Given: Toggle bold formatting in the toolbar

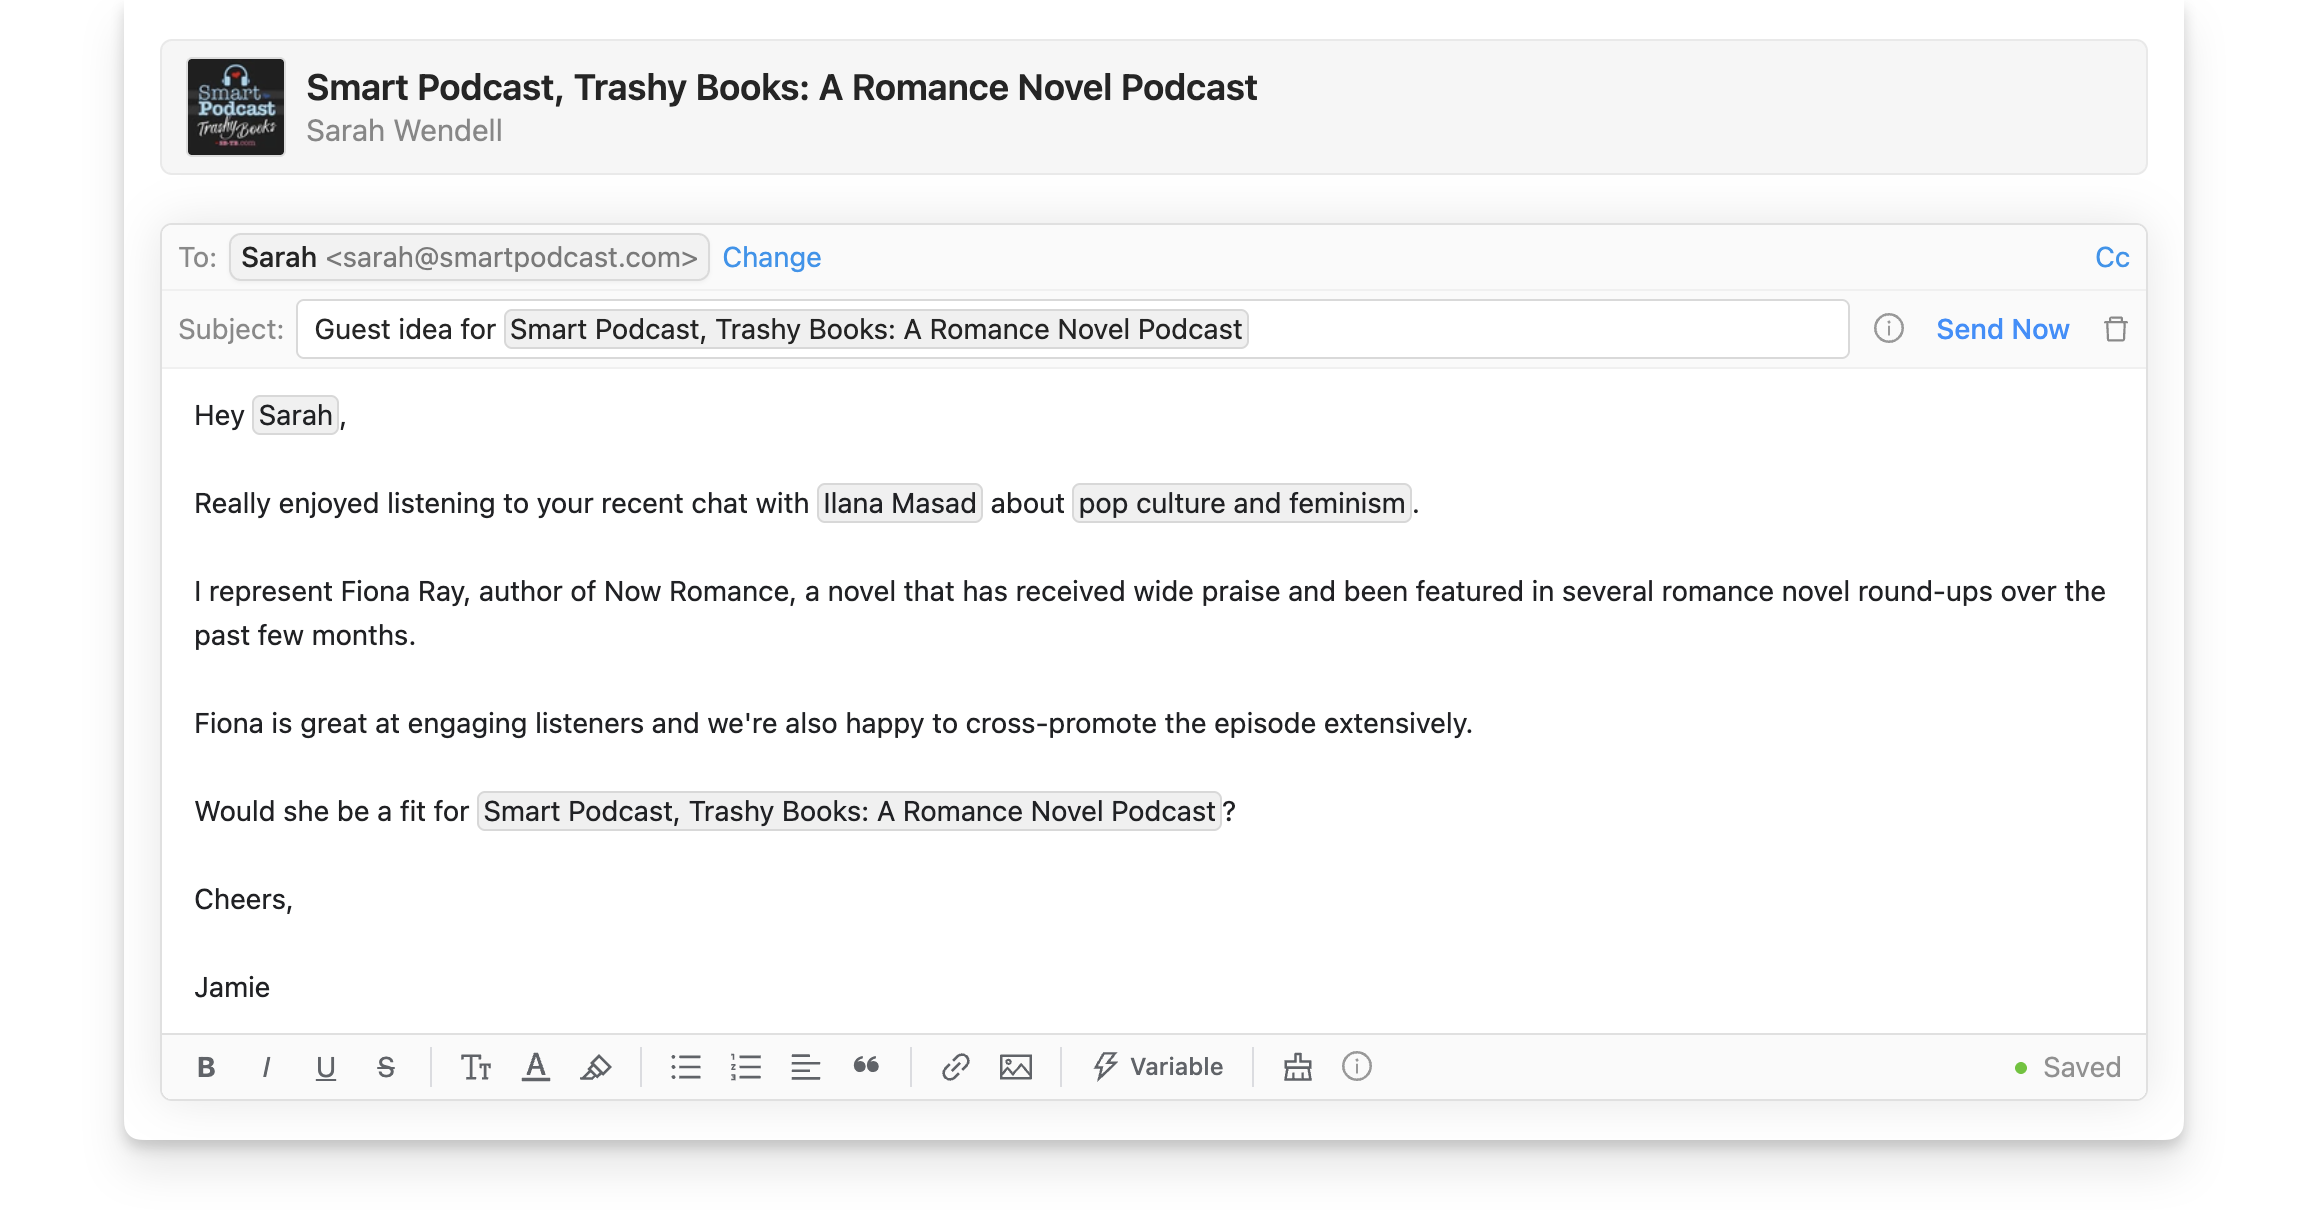Looking at the screenshot, I should click(206, 1067).
